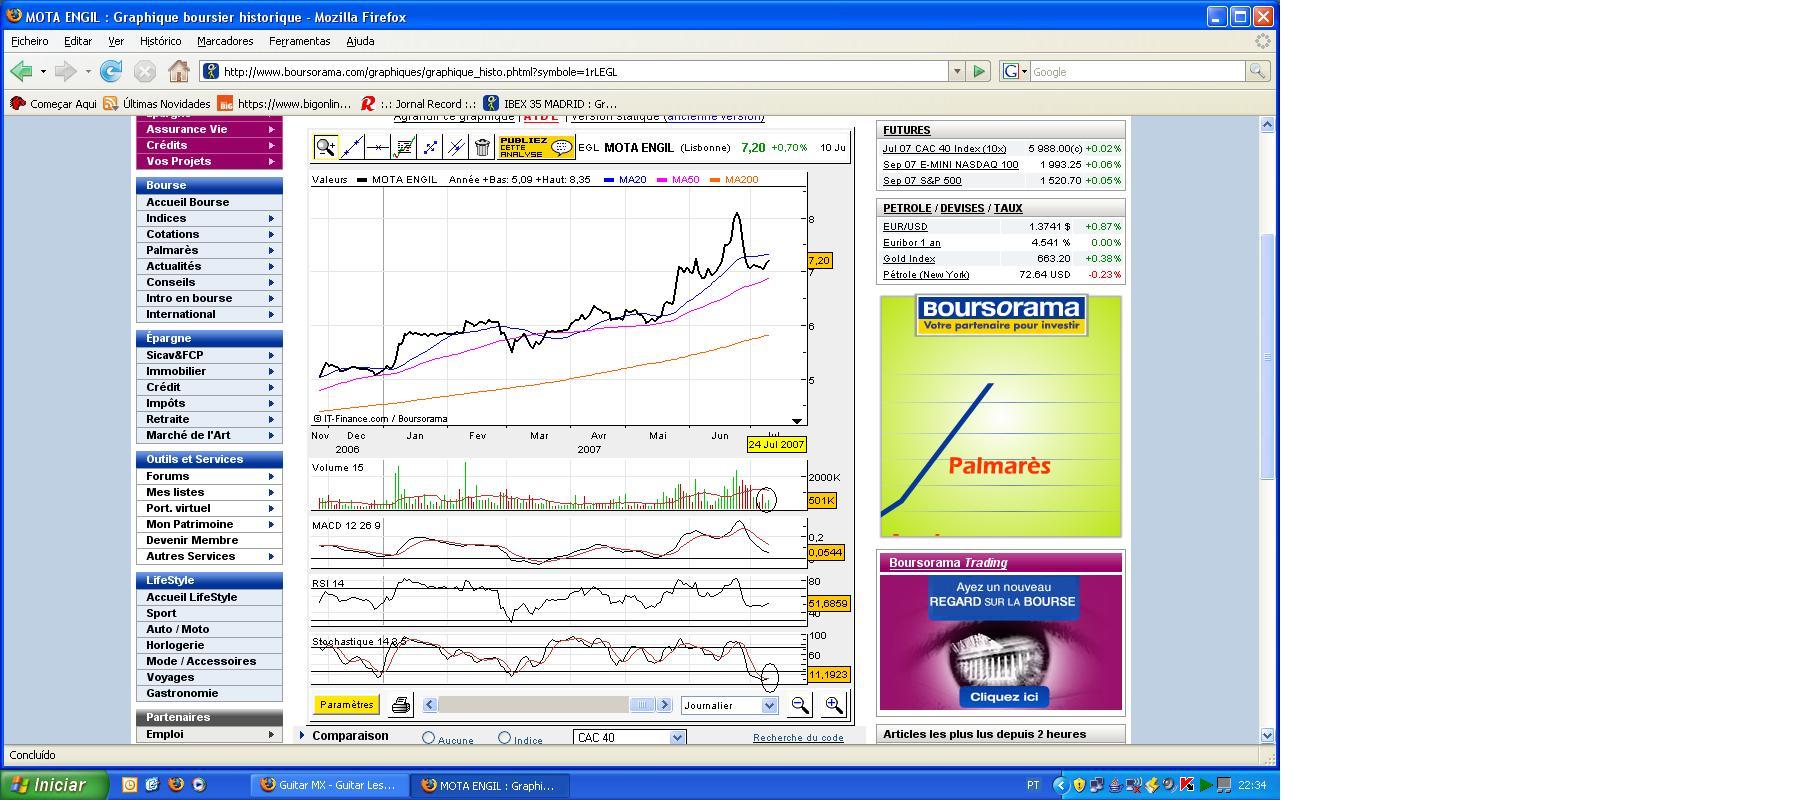
Task: Zoom out the chart with minus magnifier
Action: [x=800, y=705]
